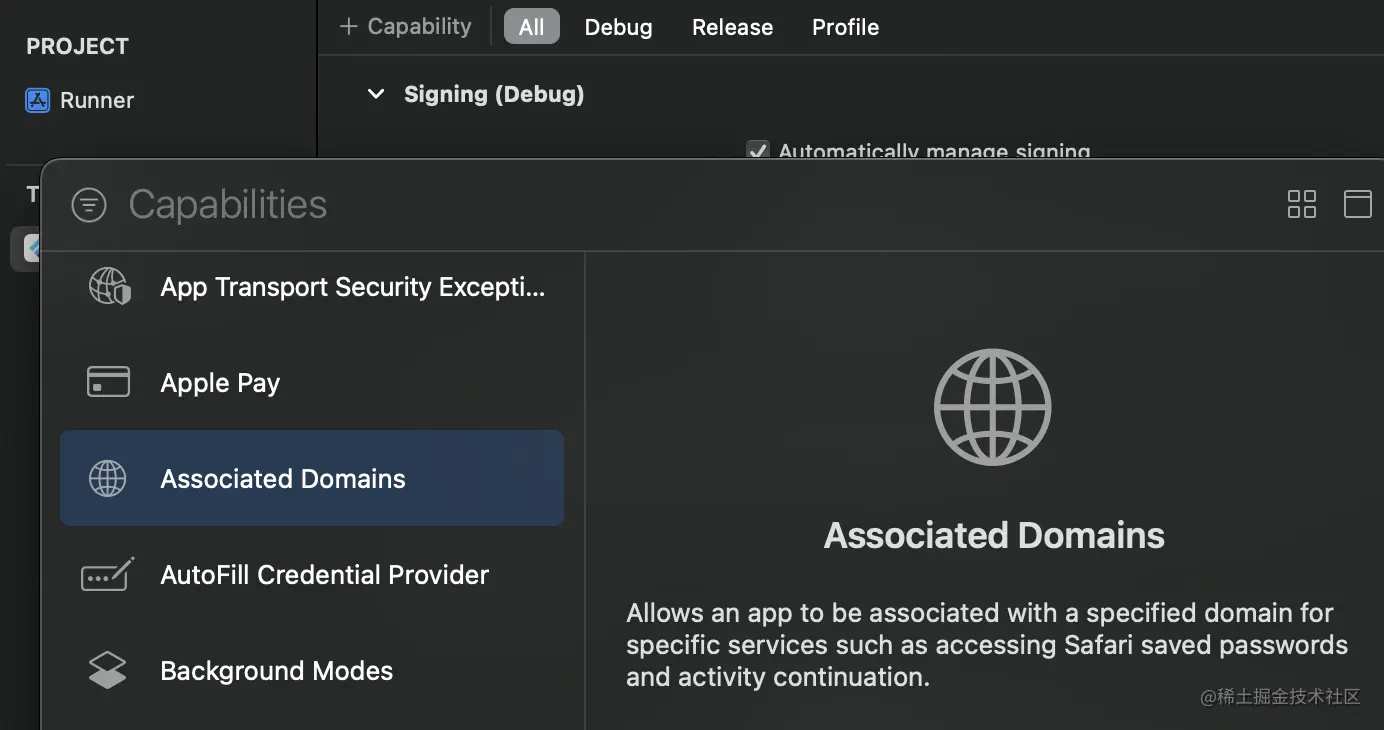The width and height of the screenshot is (1384, 730).
Task: Select the All configuration tab
Action: coord(532,27)
